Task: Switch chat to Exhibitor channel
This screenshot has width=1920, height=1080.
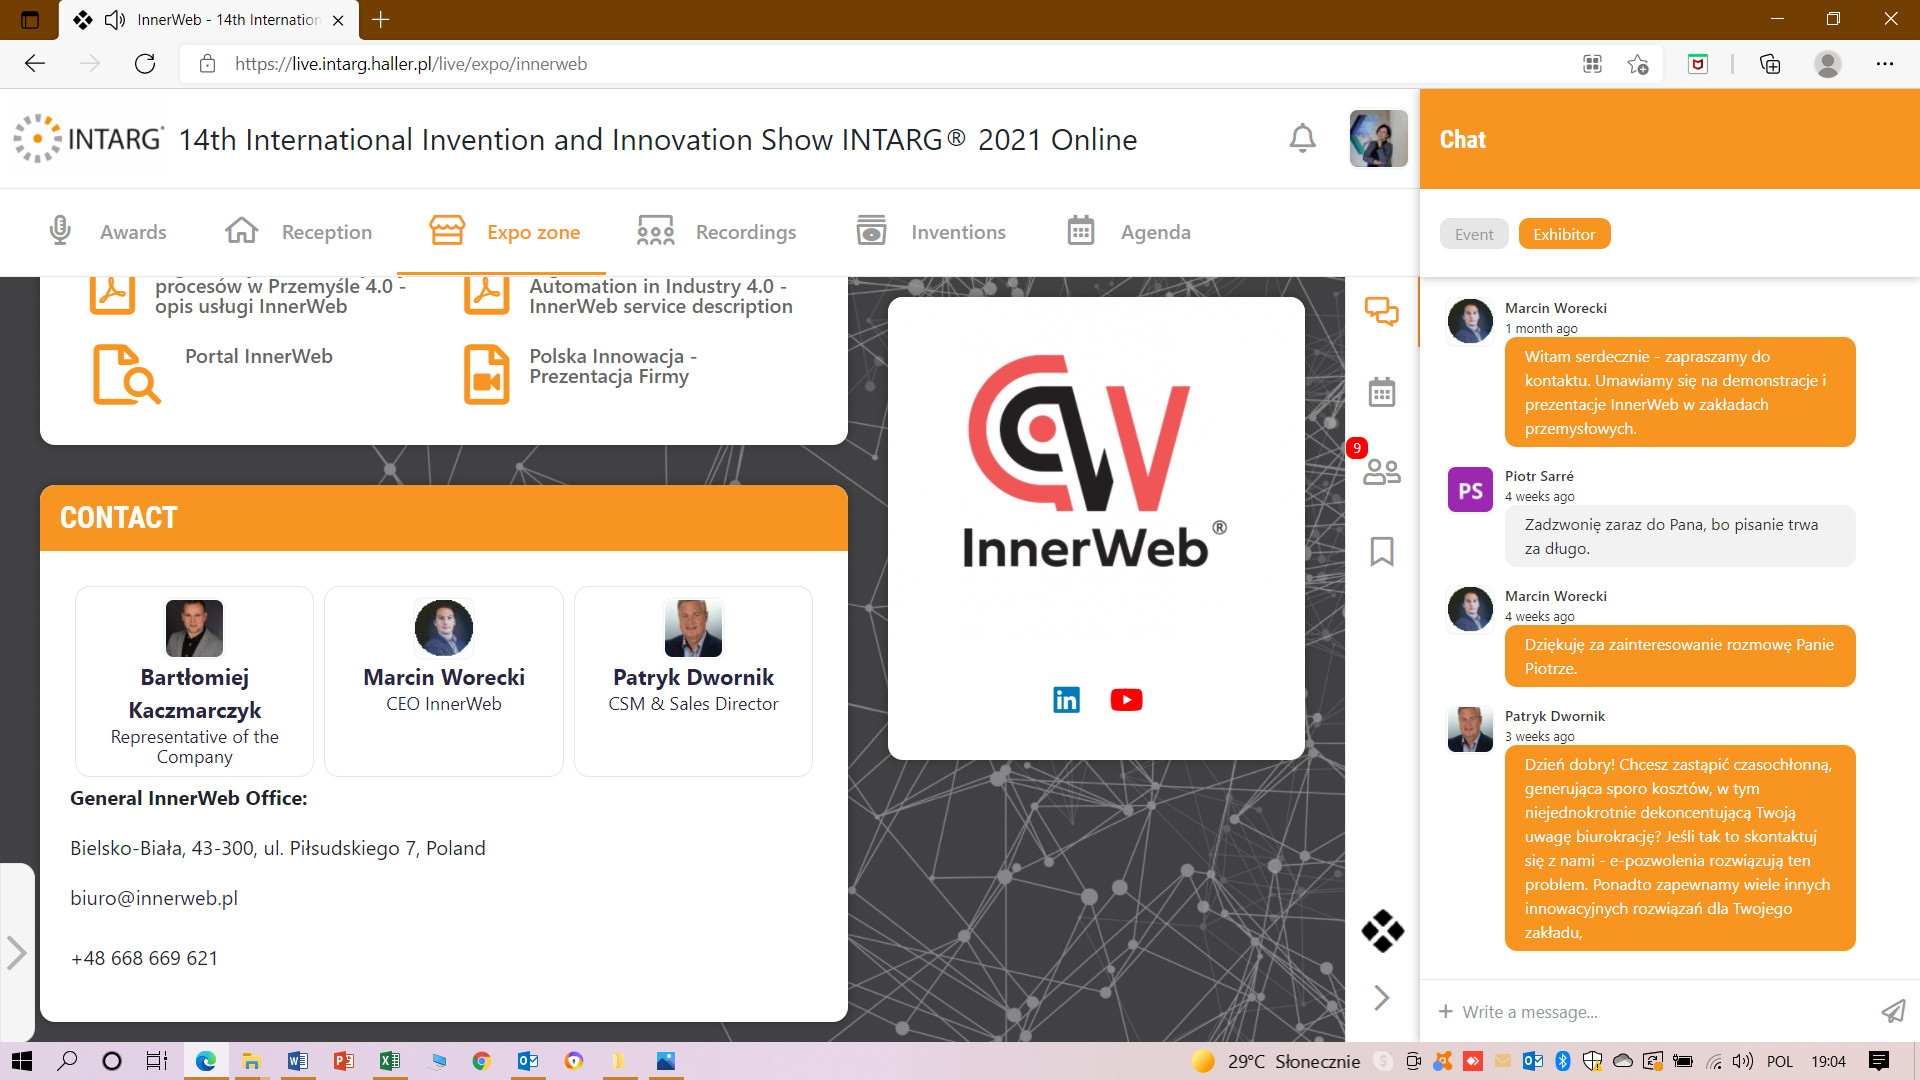Action: (1564, 234)
